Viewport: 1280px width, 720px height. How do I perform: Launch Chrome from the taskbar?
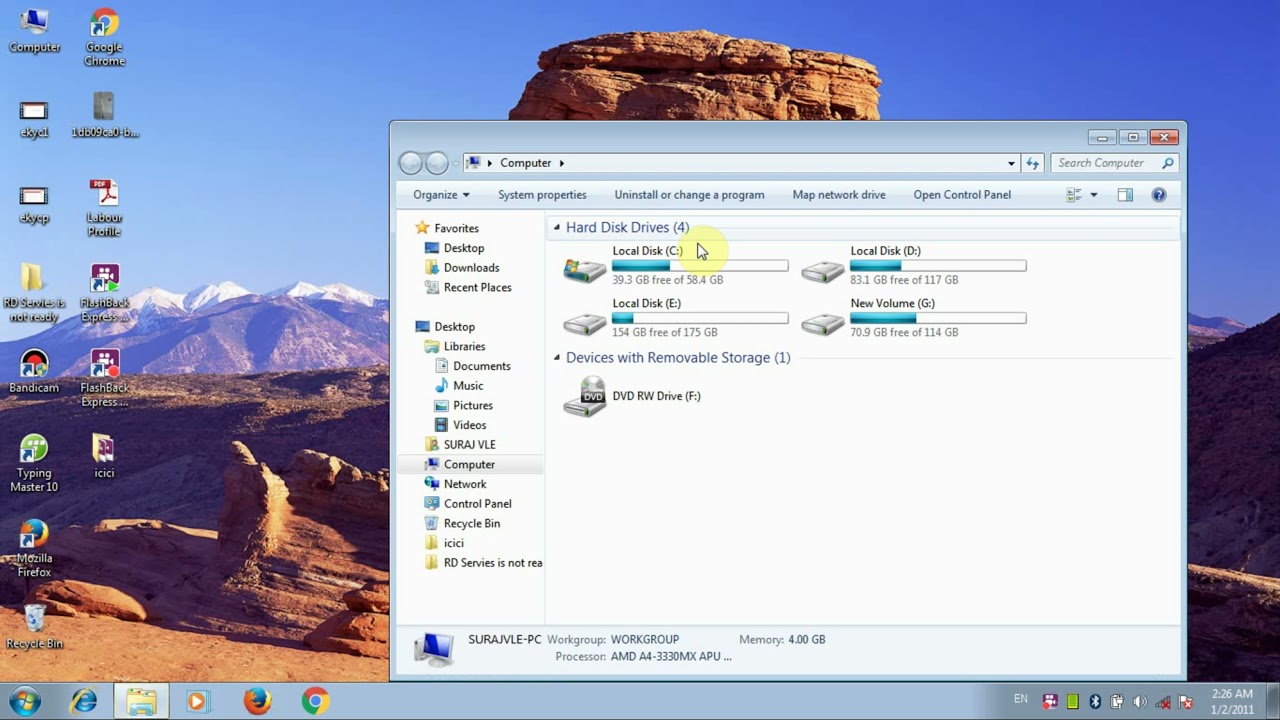315,701
